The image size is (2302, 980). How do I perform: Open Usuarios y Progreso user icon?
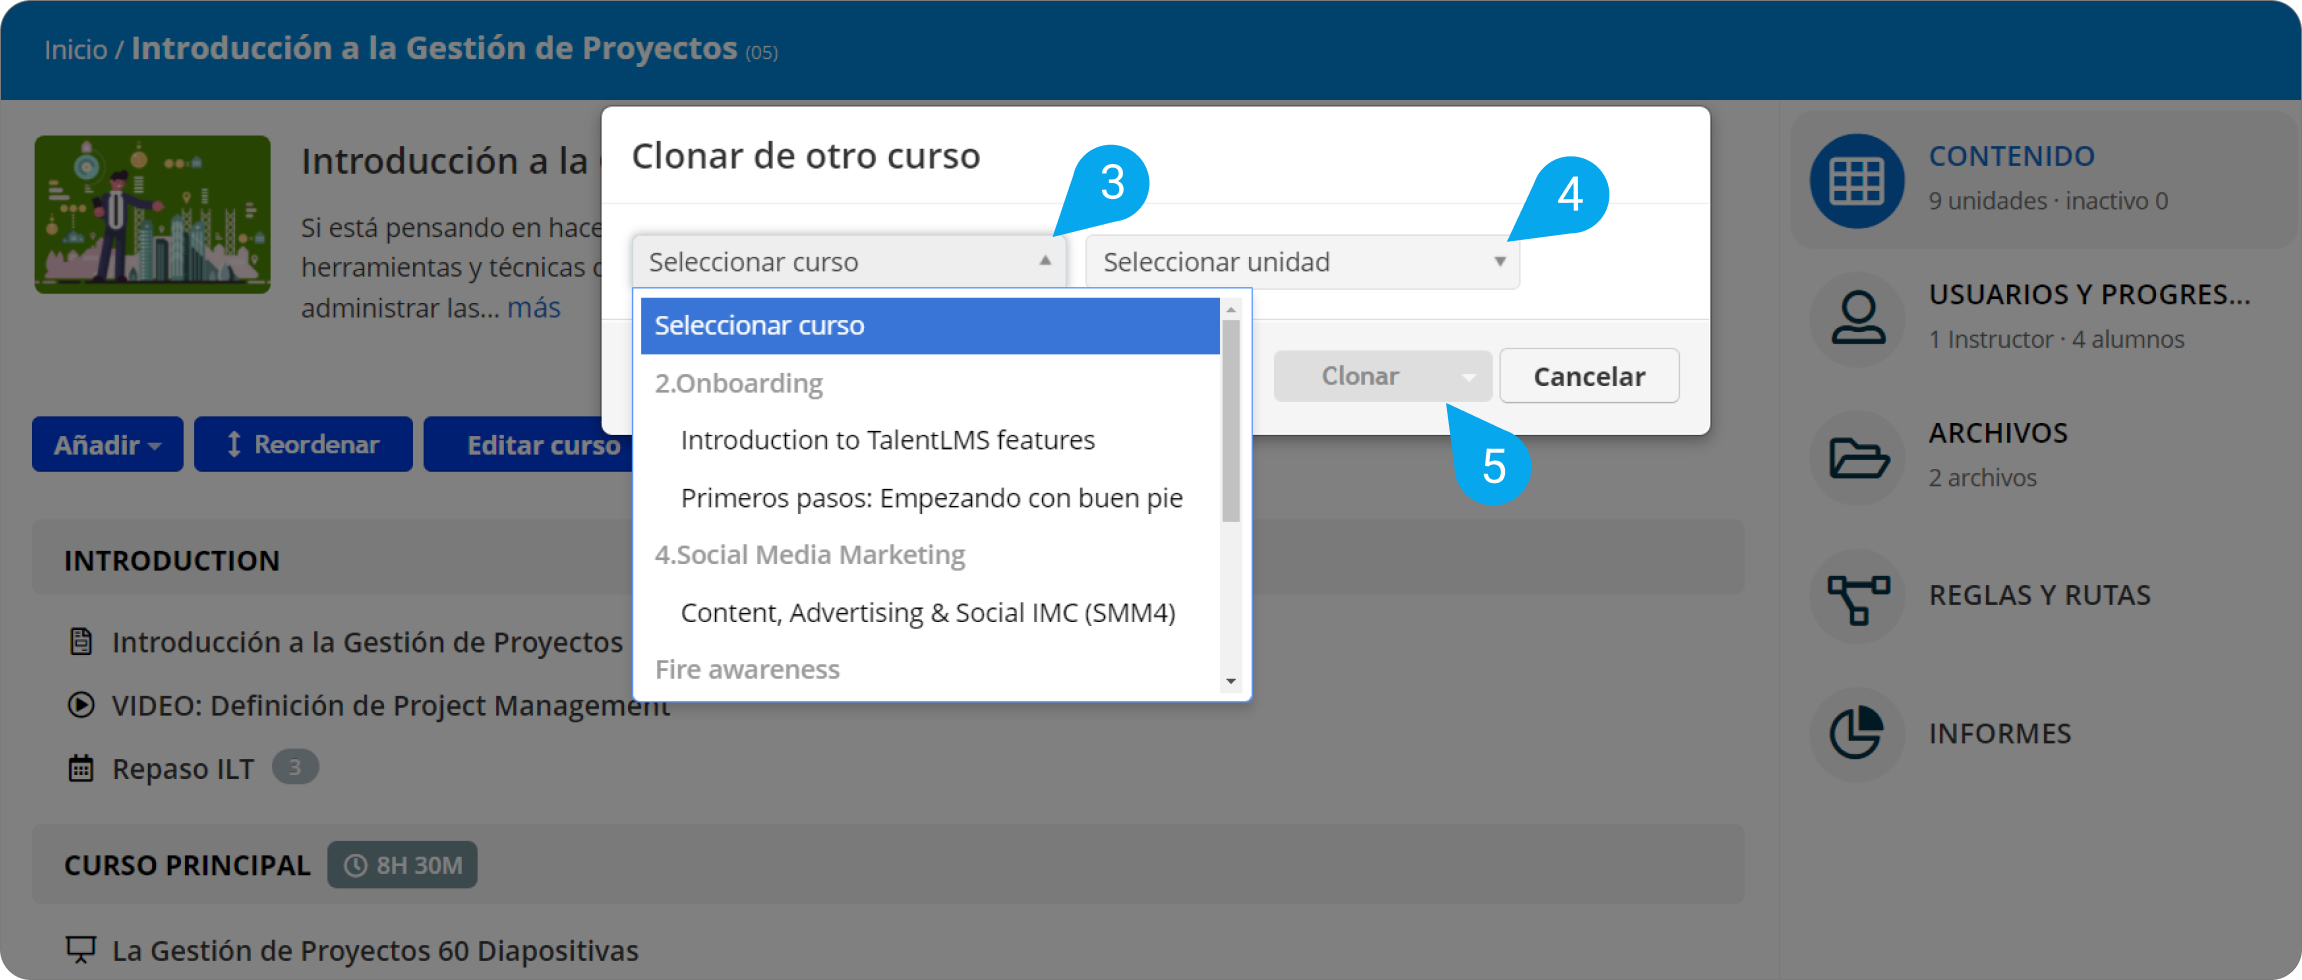tap(1857, 319)
